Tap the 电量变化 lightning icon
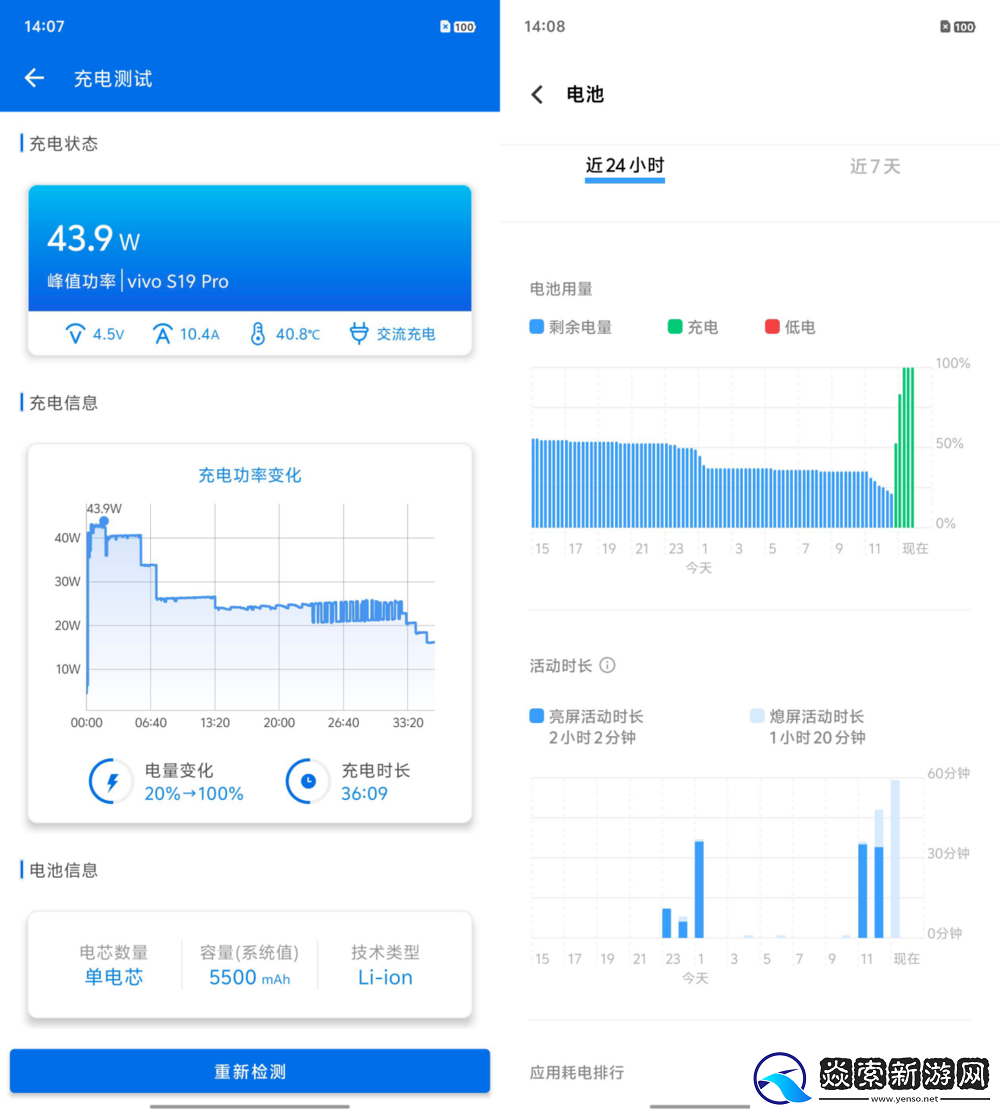The height and width of the screenshot is (1110, 1000). (110, 782)
